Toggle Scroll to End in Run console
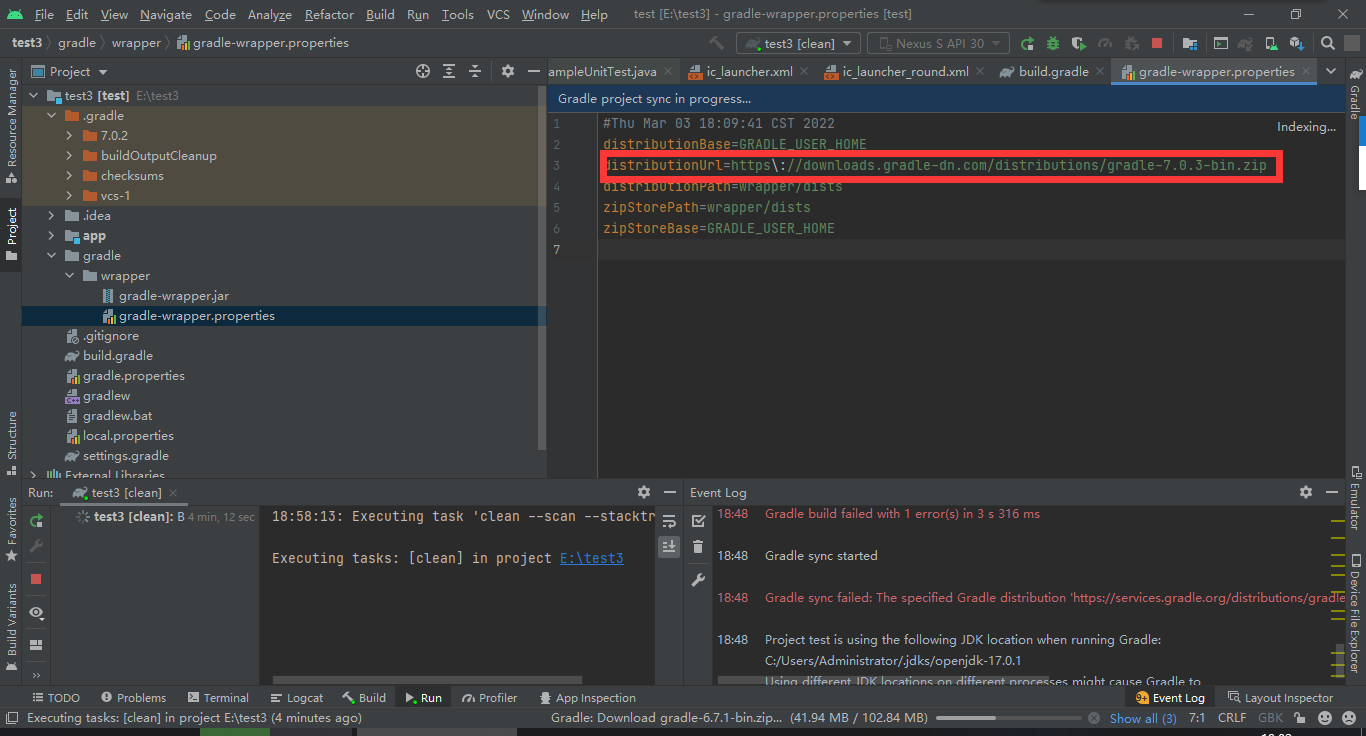 tap(669, 547)
